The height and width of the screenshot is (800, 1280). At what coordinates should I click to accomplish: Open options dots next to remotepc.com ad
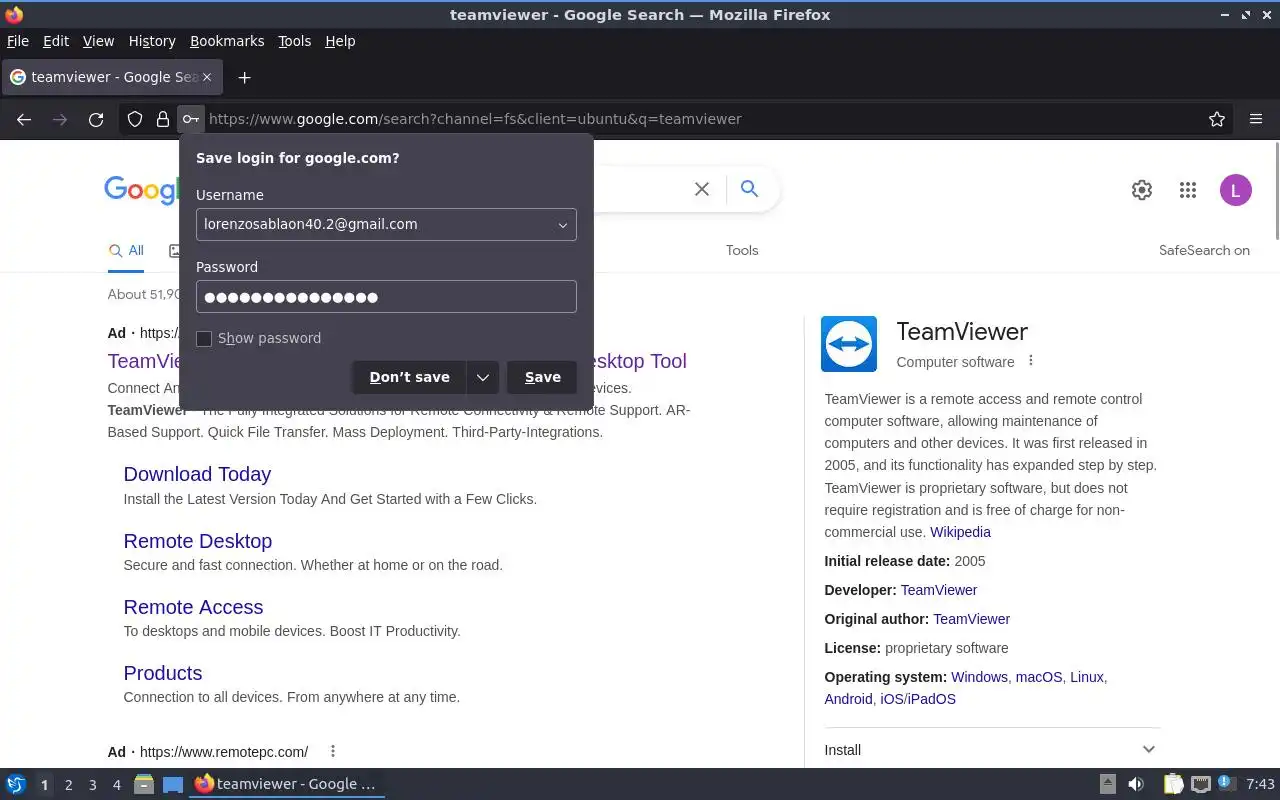[333, 751]
